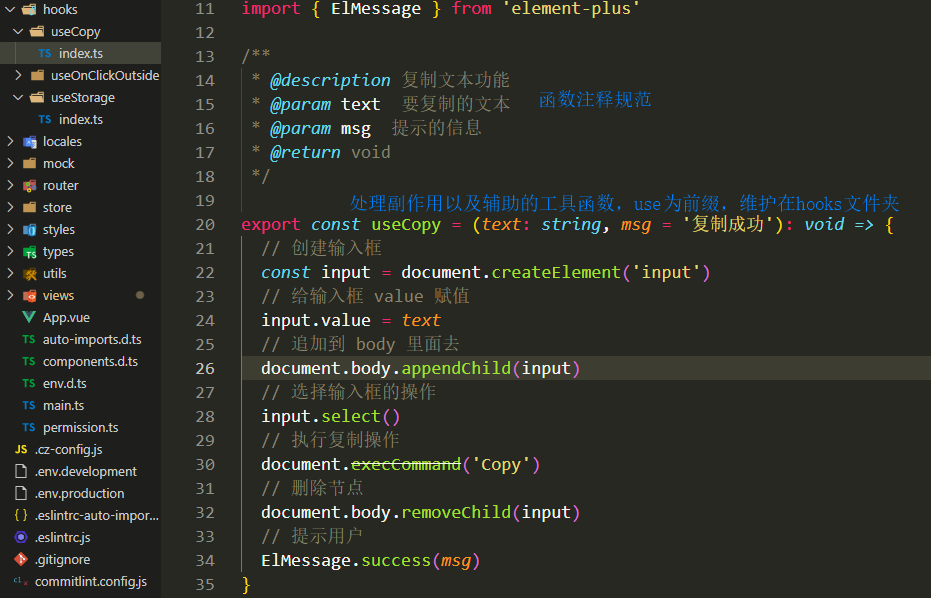Open auto-imports.d.ts in the explorer

point(92,340)
